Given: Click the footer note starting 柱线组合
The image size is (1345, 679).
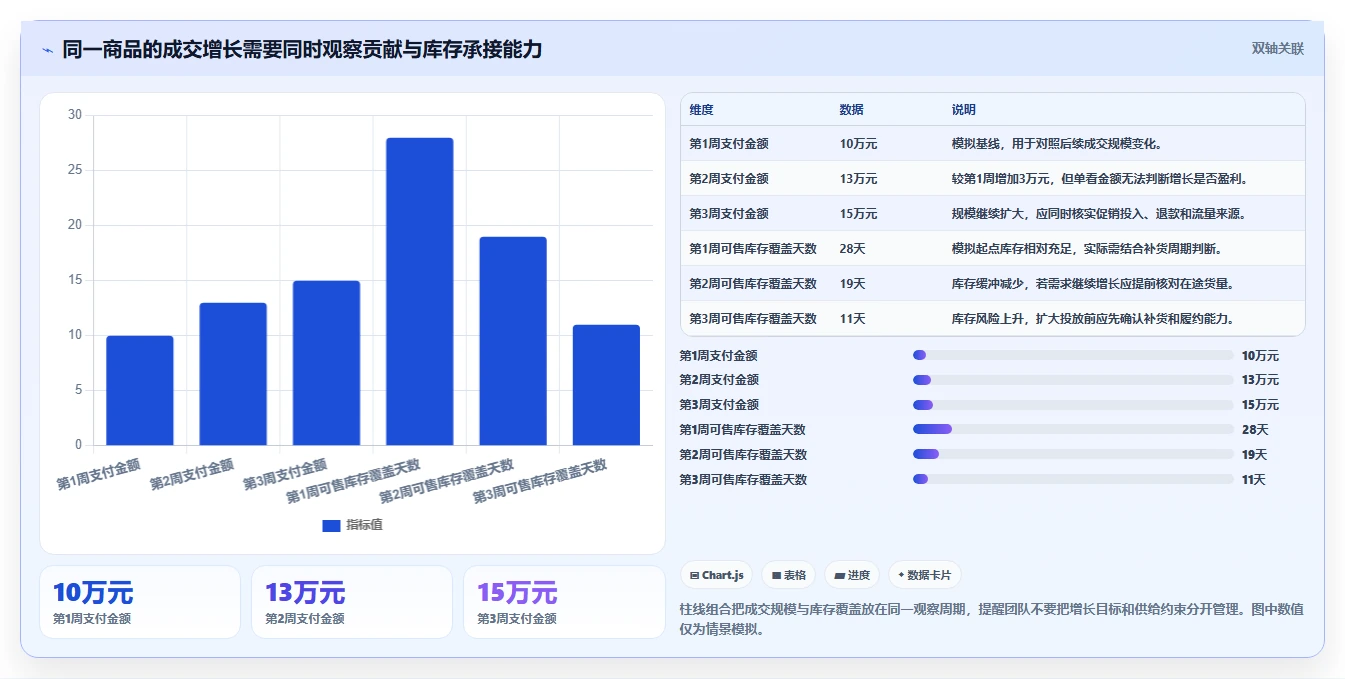Looking at the screenshot, I should point(991,620).
